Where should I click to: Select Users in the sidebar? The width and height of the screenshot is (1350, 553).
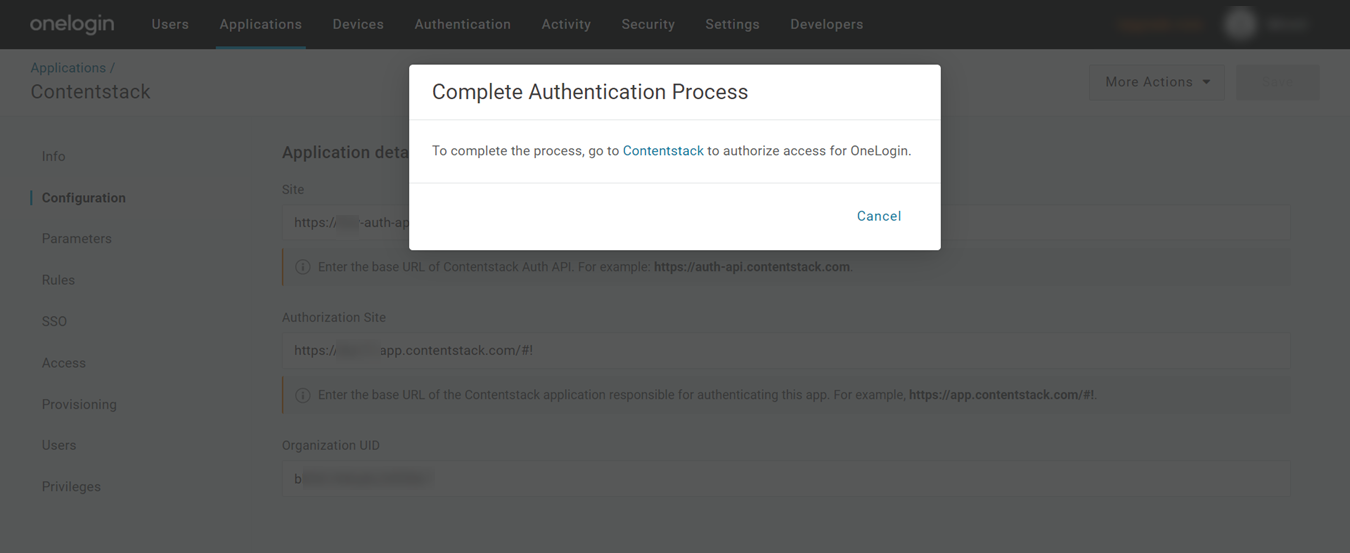(x=59, y=446)
